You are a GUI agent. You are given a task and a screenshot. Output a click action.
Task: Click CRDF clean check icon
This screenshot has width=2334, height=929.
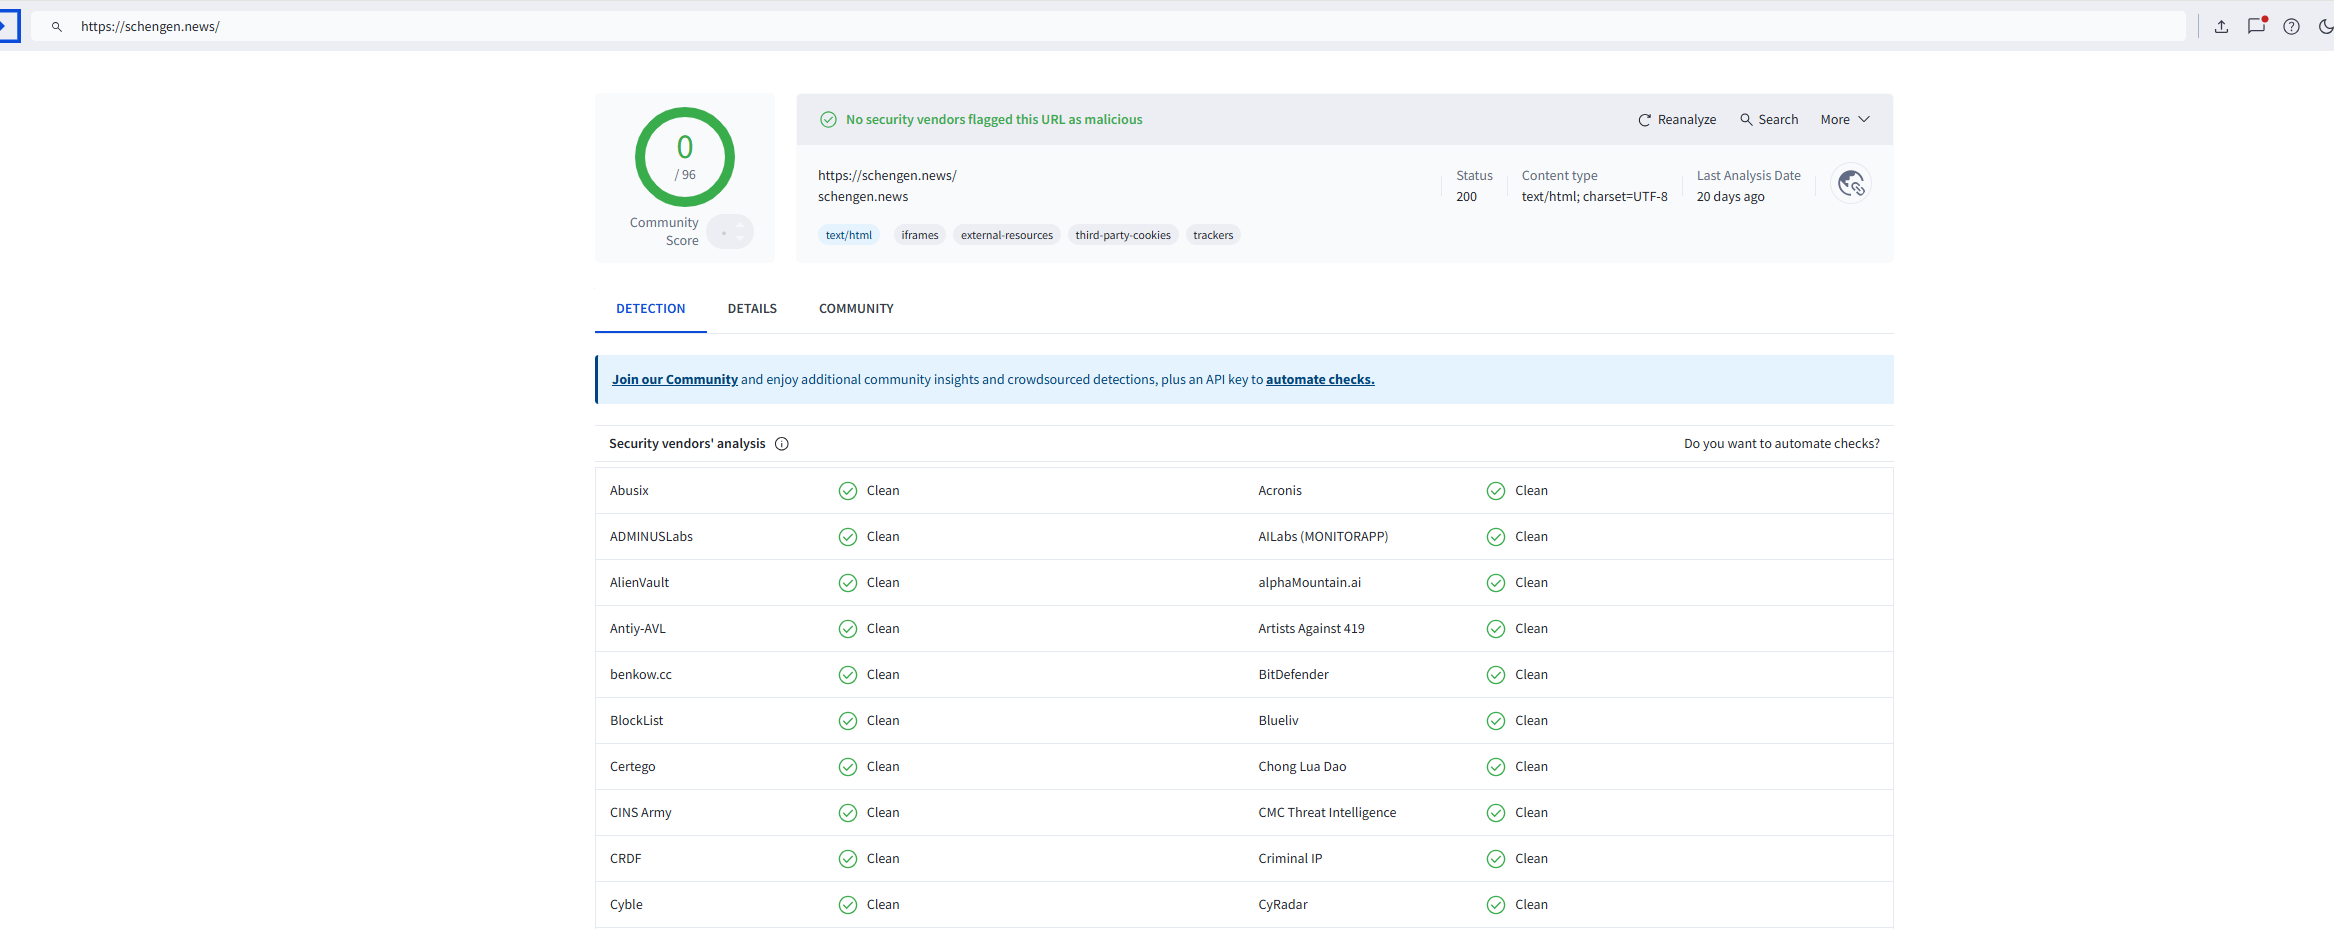[x=848, y=859]
